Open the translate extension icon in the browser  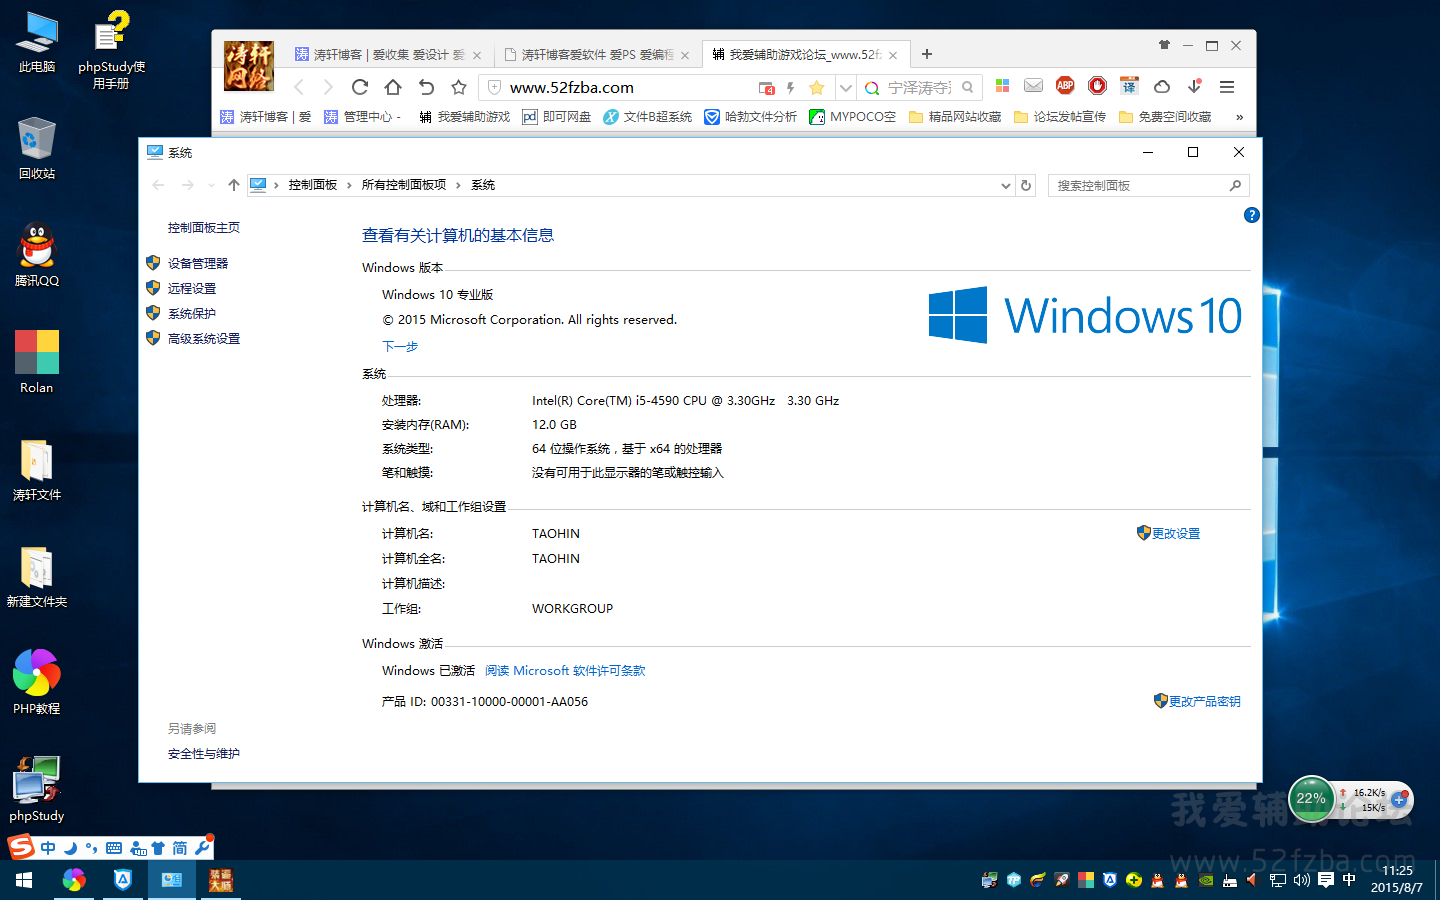click(x=1129, y=86)
